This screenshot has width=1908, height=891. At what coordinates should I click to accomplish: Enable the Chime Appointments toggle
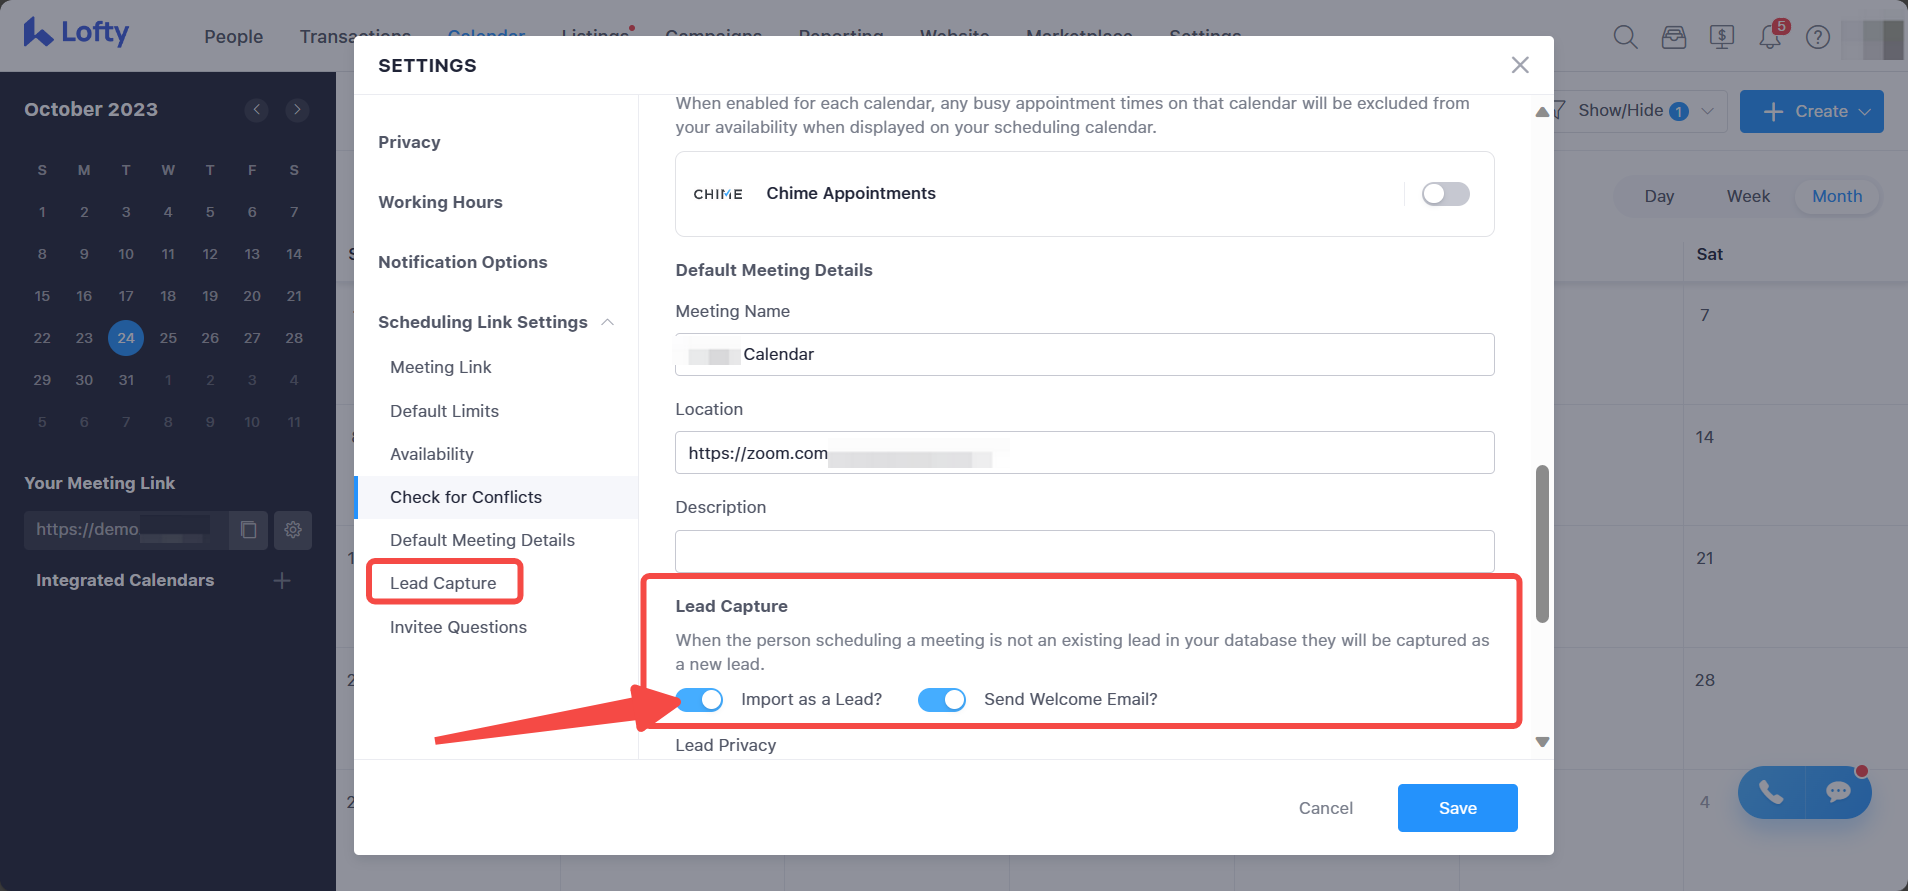tap(1444, 193)
